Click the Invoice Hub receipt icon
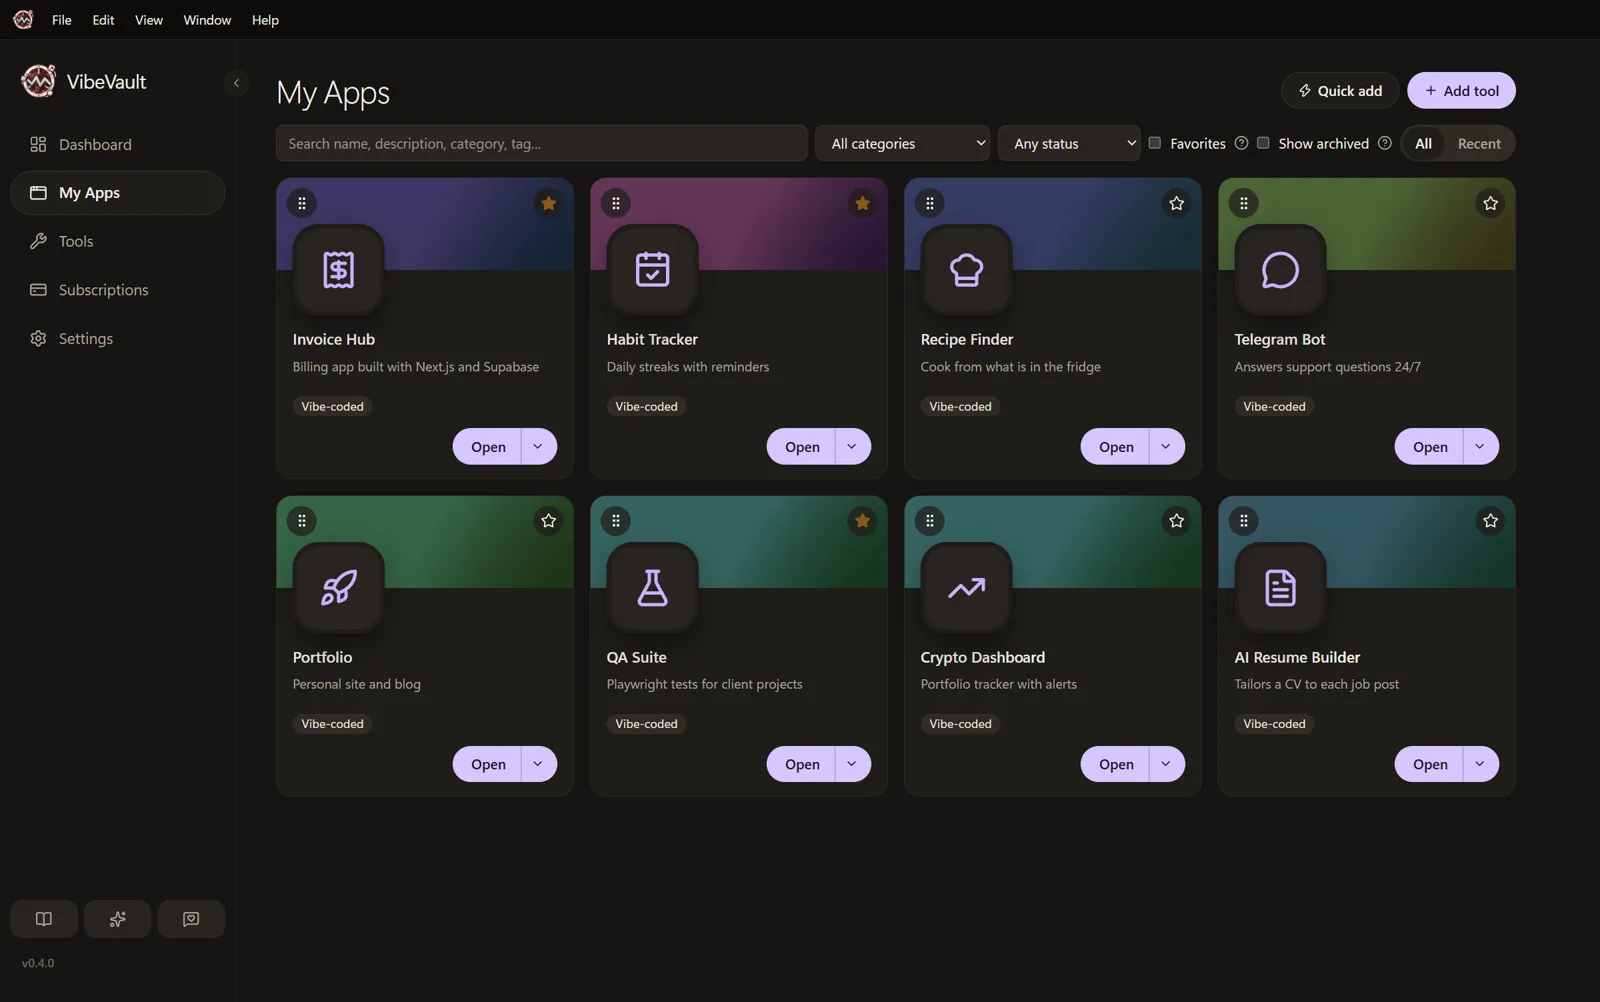The width and height of the screenshot is (1600, 1002). coord(338,270)
